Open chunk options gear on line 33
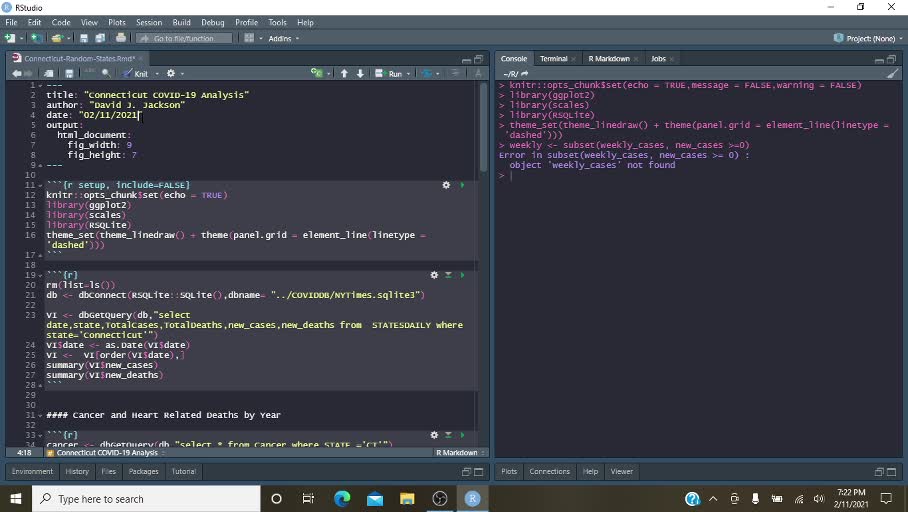 pyautogui.click(x=434, y=435)
